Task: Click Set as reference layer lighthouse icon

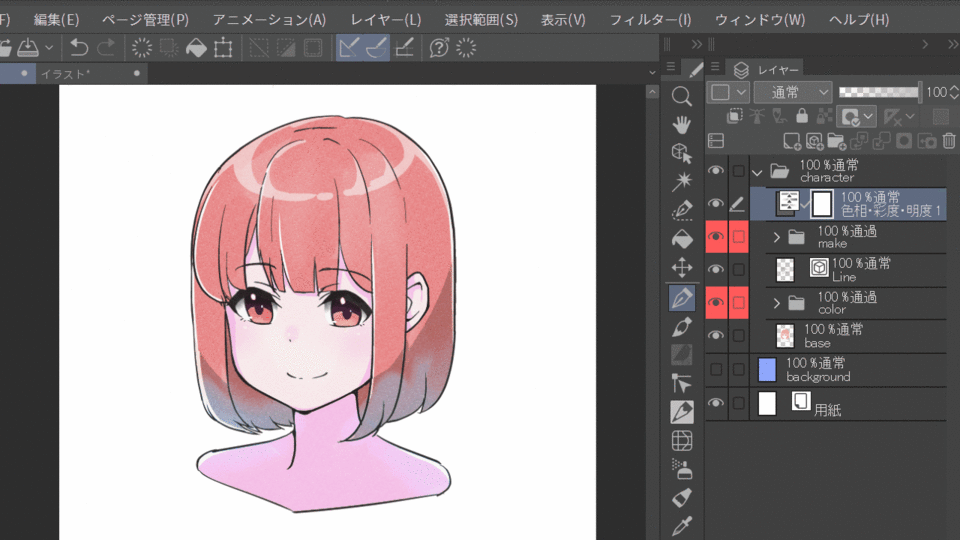Action: 757,116
